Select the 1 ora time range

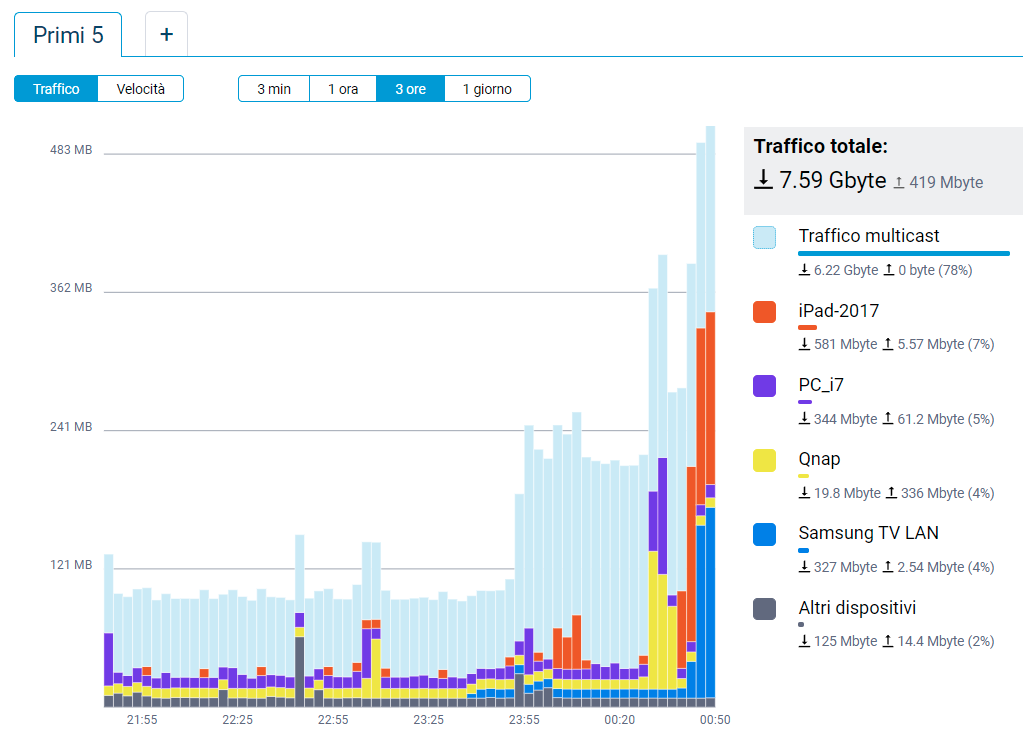[343, 89]
